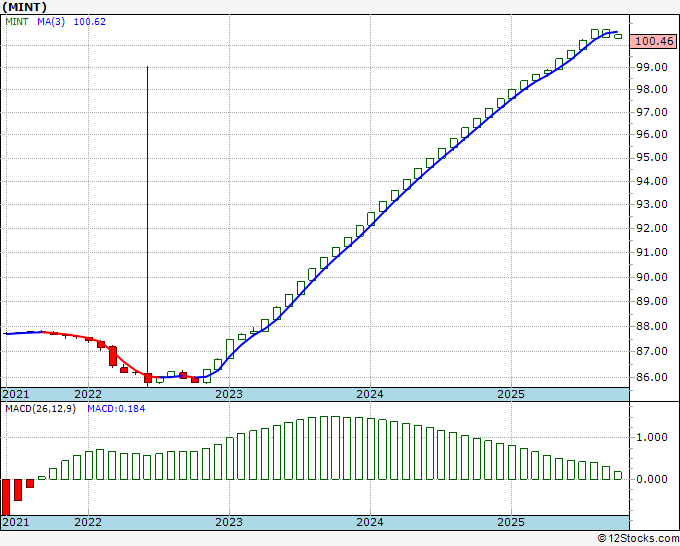Image resolution: width=680 pixels, height=546 pixels.
Task: Click the 95.00 price axis label
Action: coord(651,157)
